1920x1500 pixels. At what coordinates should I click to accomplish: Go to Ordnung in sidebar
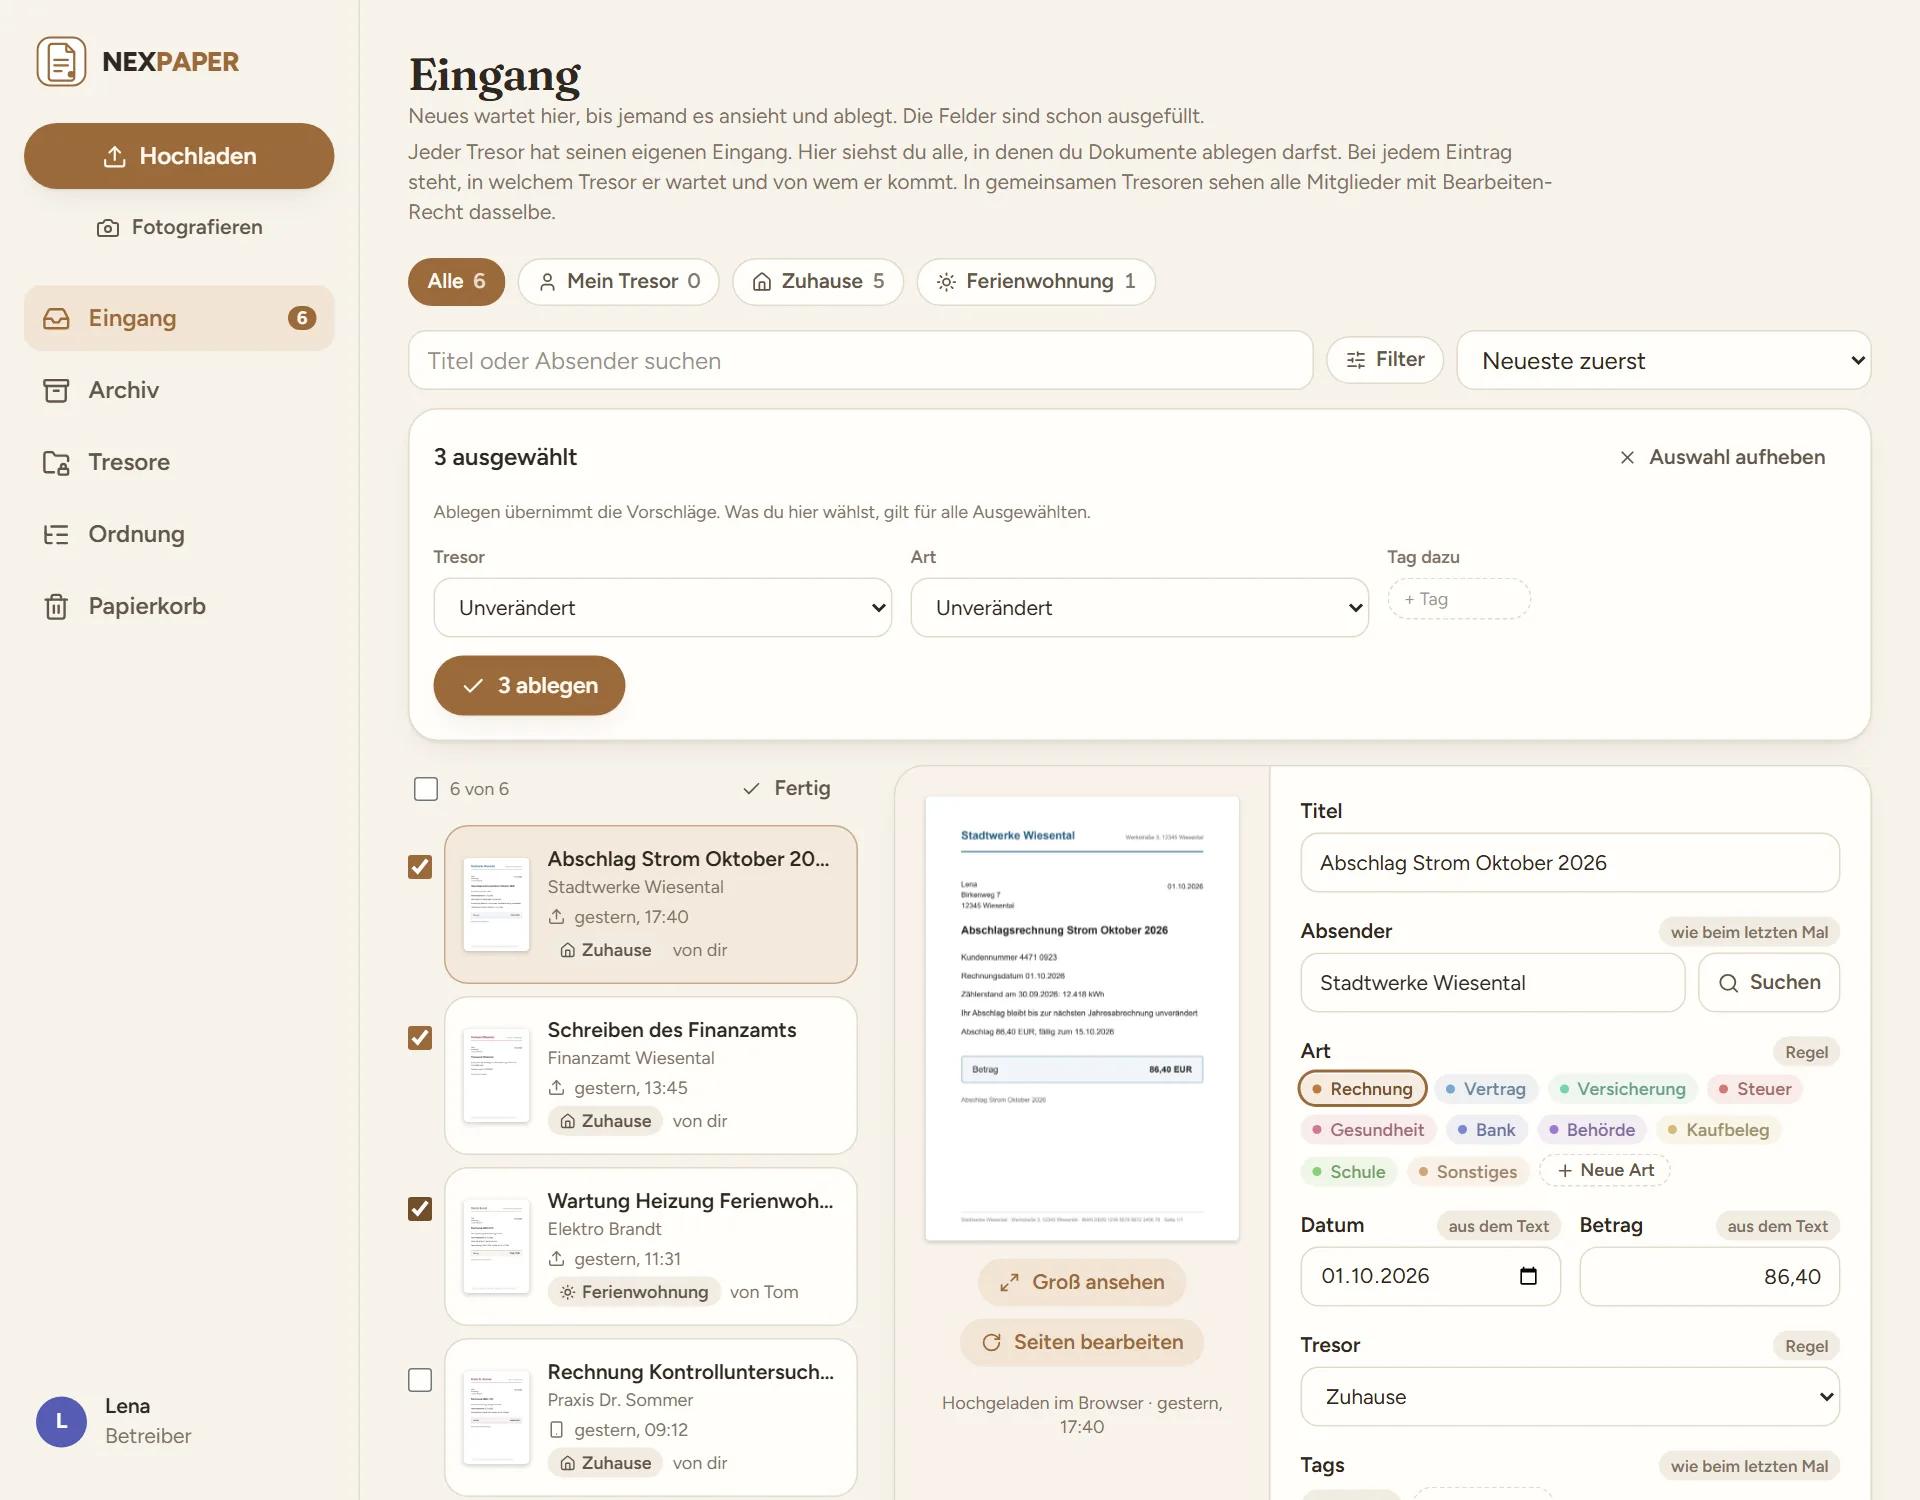tap(179, 534)
